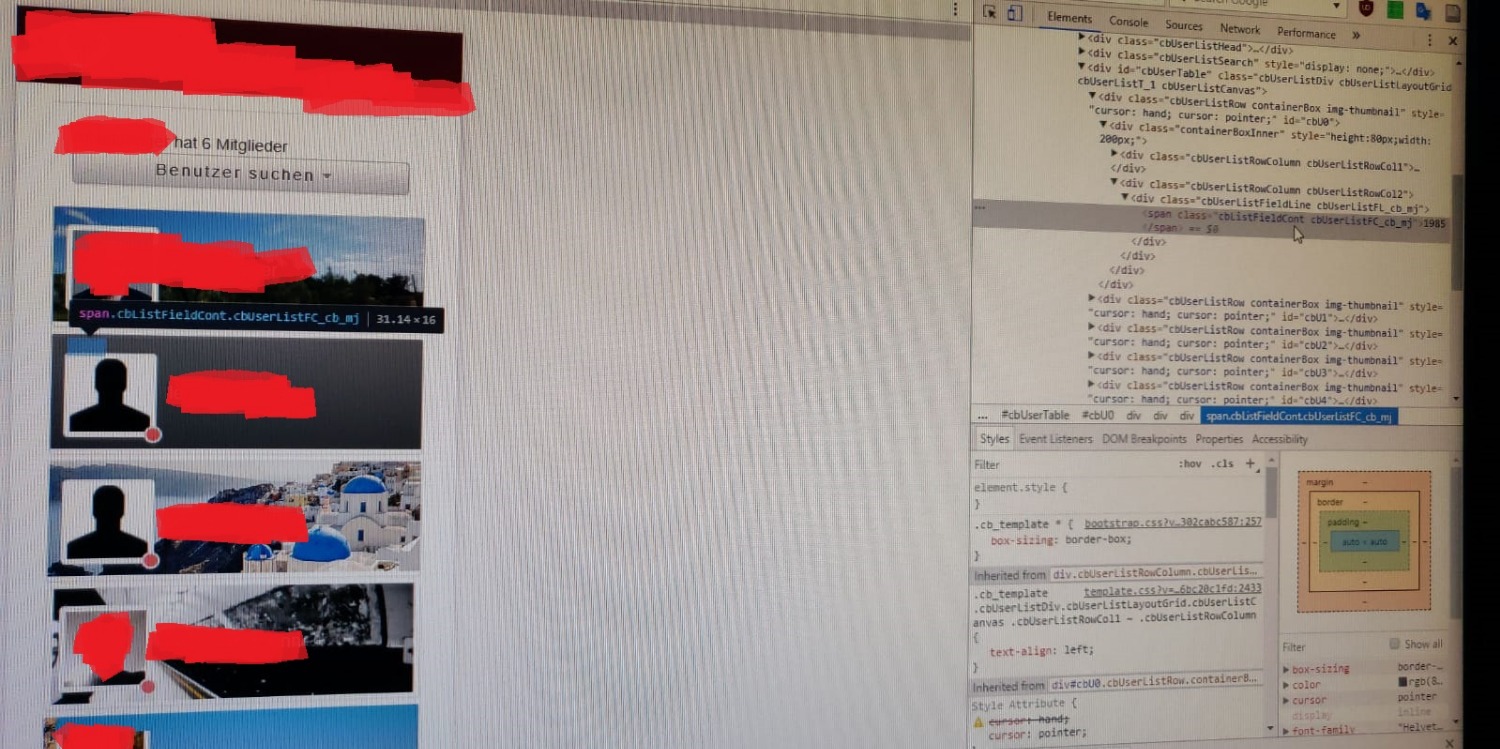Switch to the Console tab
The image size is (1500, 749).
click(1129, 22)
